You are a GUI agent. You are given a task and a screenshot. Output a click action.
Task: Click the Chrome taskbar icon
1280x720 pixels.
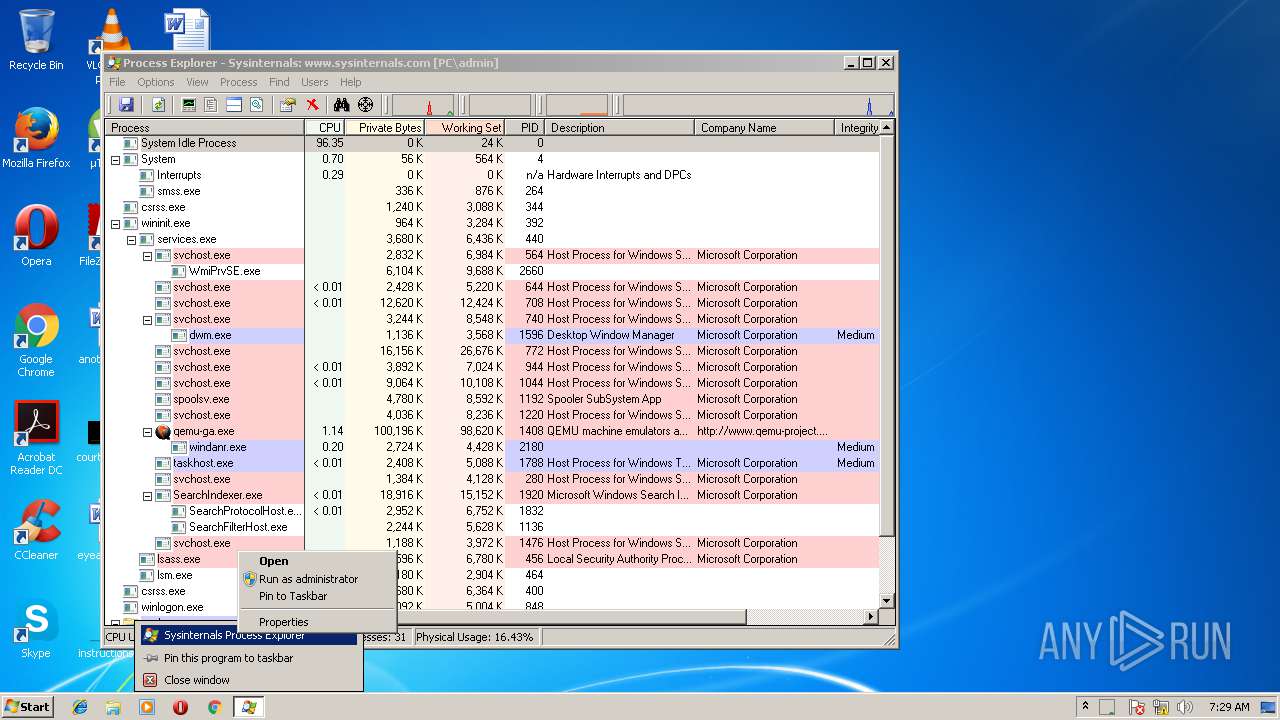point(214,707)
